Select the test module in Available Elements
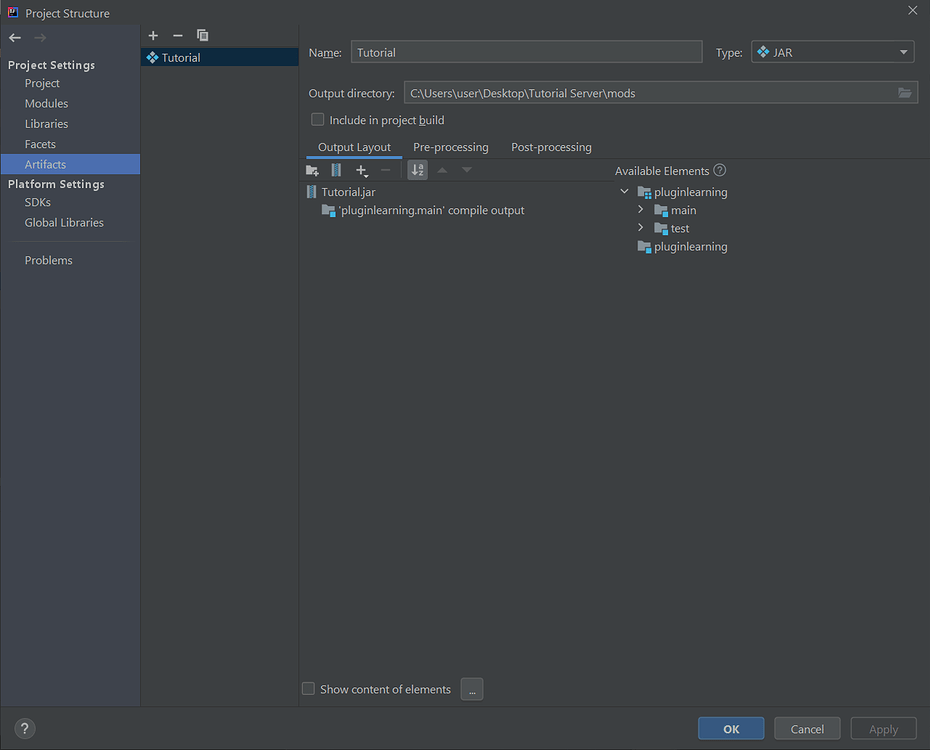 [x=672, y=228]
